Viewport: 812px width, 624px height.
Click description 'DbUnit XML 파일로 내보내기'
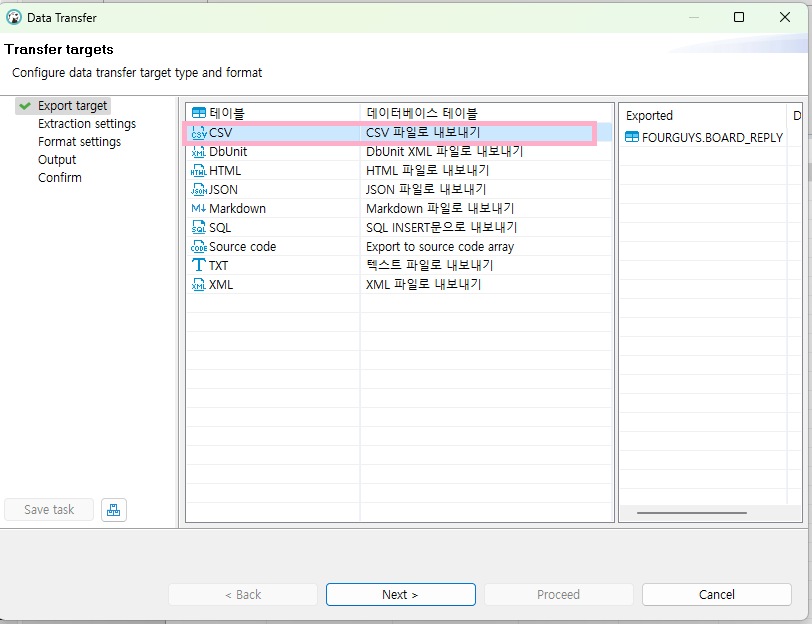pos(444,152)
